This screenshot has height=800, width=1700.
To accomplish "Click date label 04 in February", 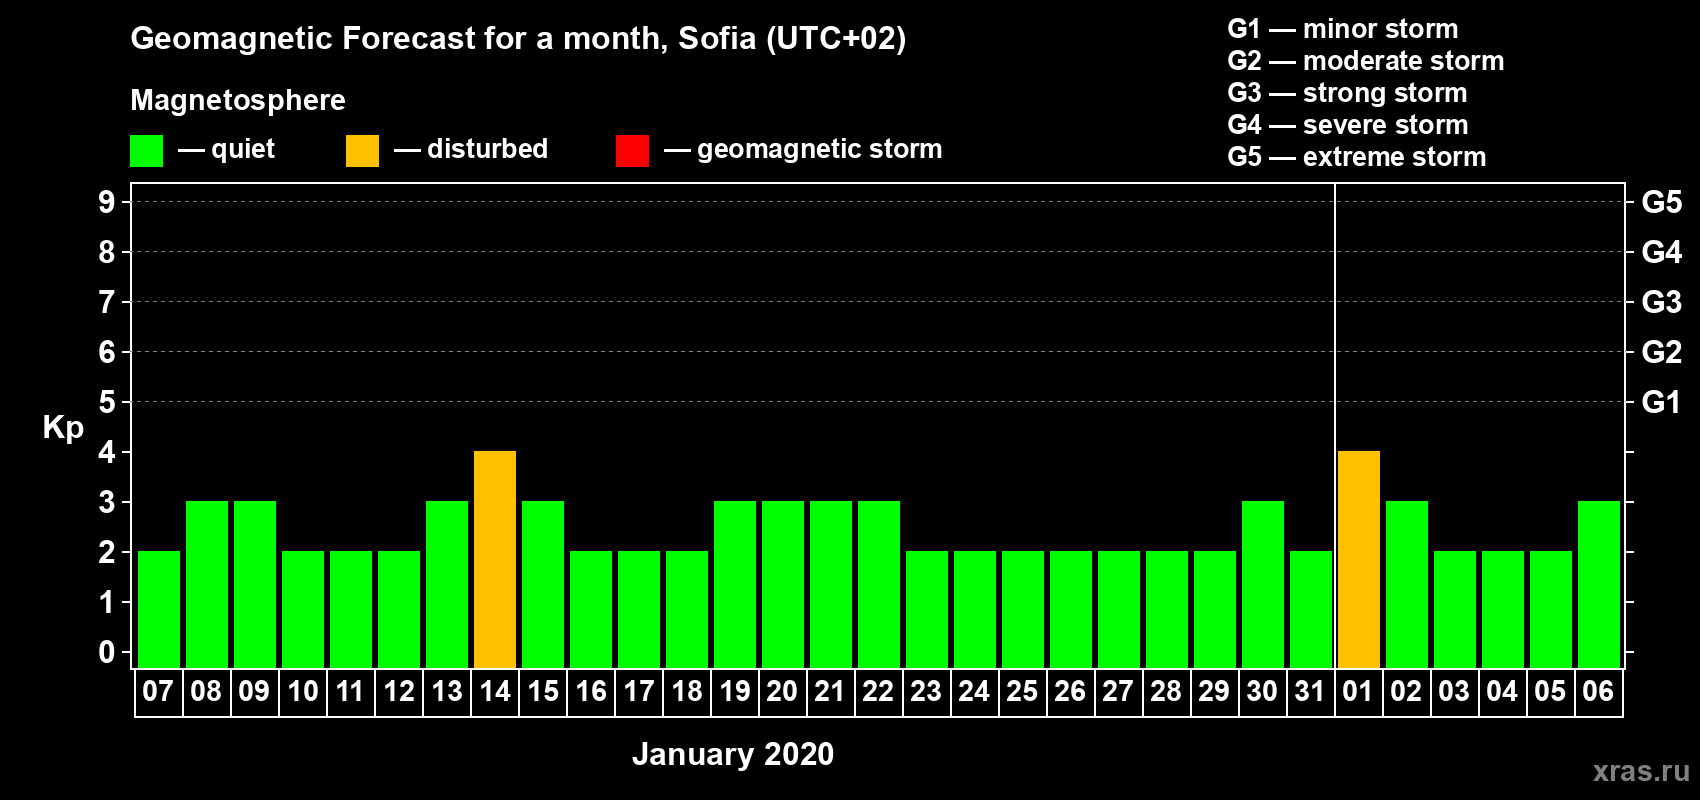I will pyautogui.click(x=1502, y=691).
